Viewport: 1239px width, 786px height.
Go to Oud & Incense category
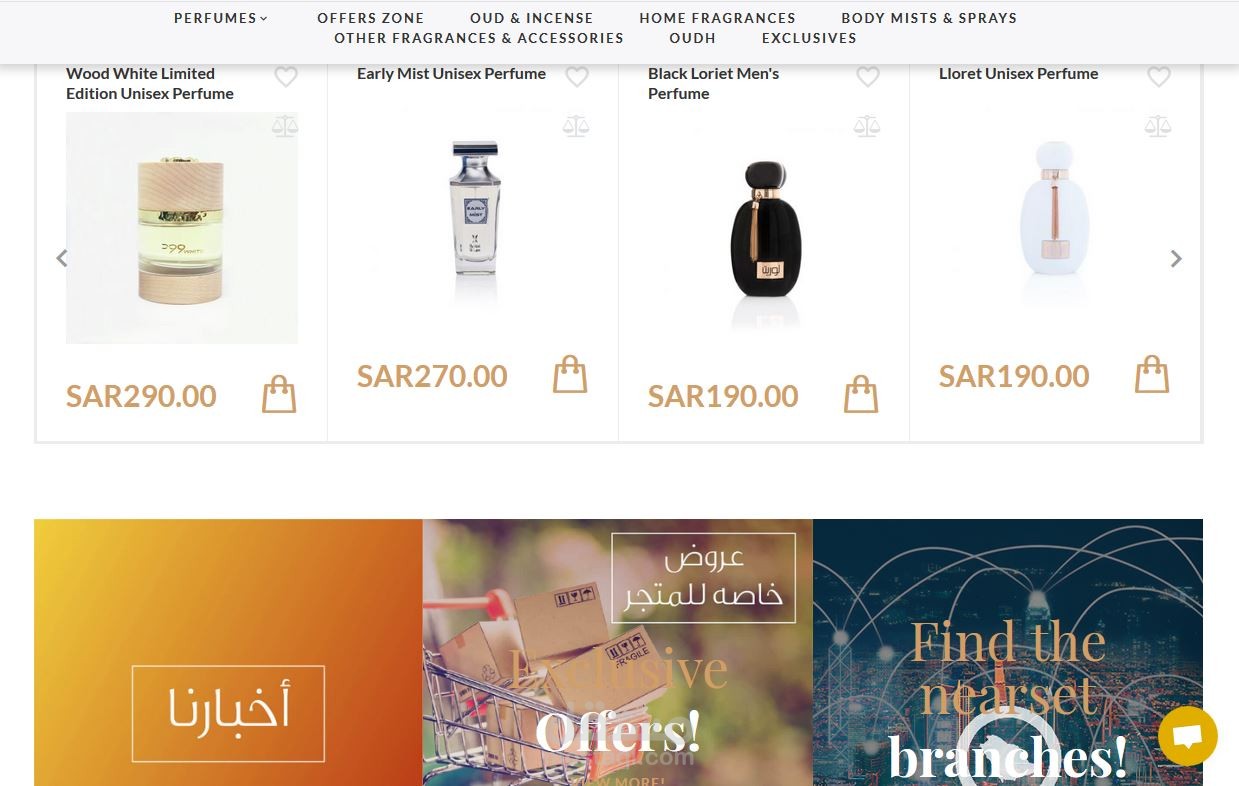[532, 18]
